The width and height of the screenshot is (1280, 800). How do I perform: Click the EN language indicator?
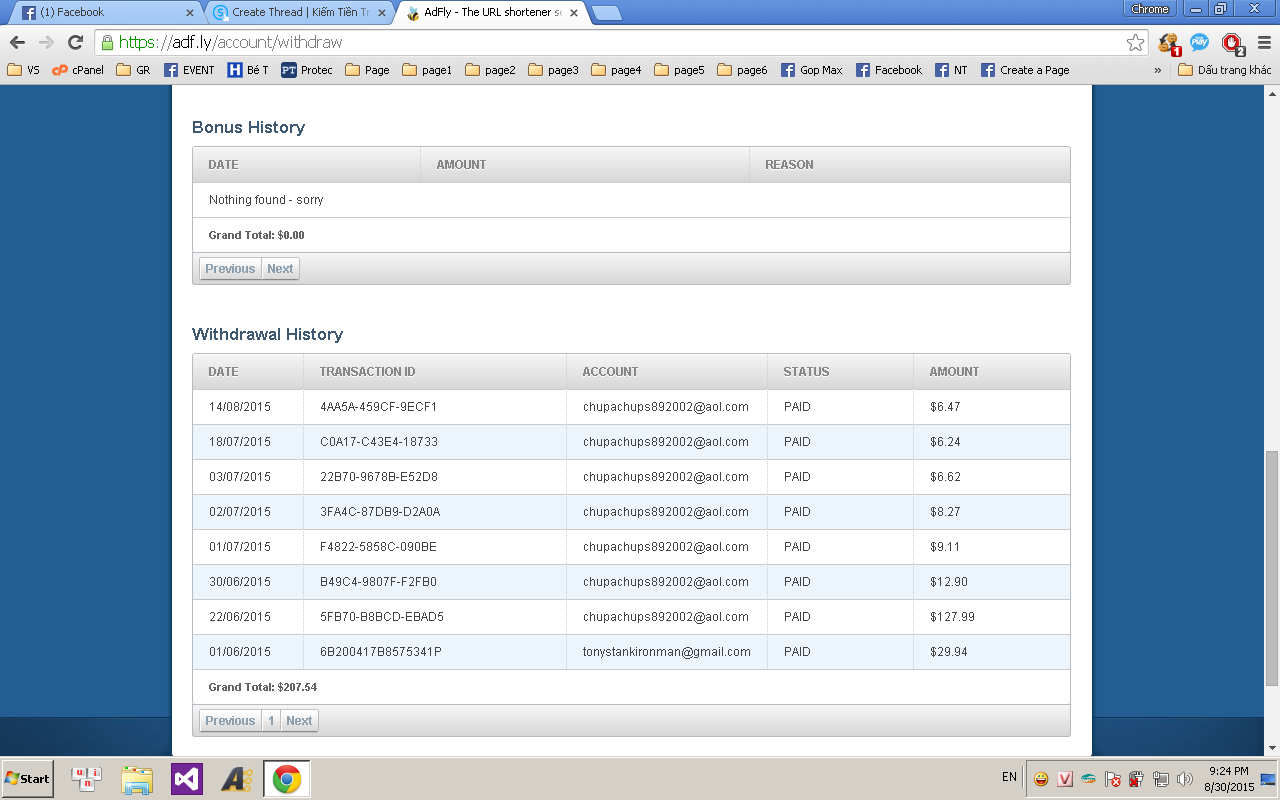click(x=1009, y=777)
